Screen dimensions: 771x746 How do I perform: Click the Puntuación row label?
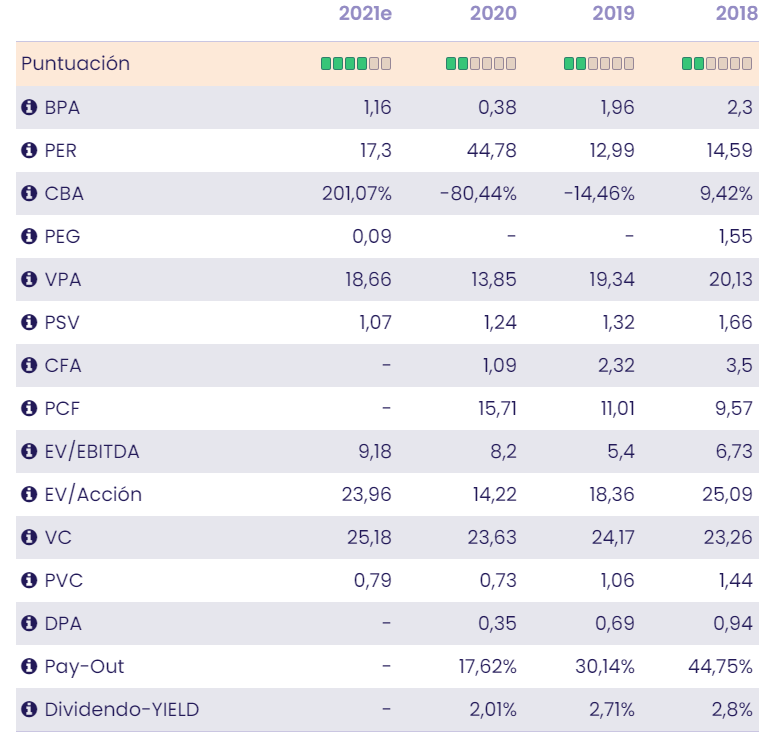pyautogui.click(x=76, y=63)
